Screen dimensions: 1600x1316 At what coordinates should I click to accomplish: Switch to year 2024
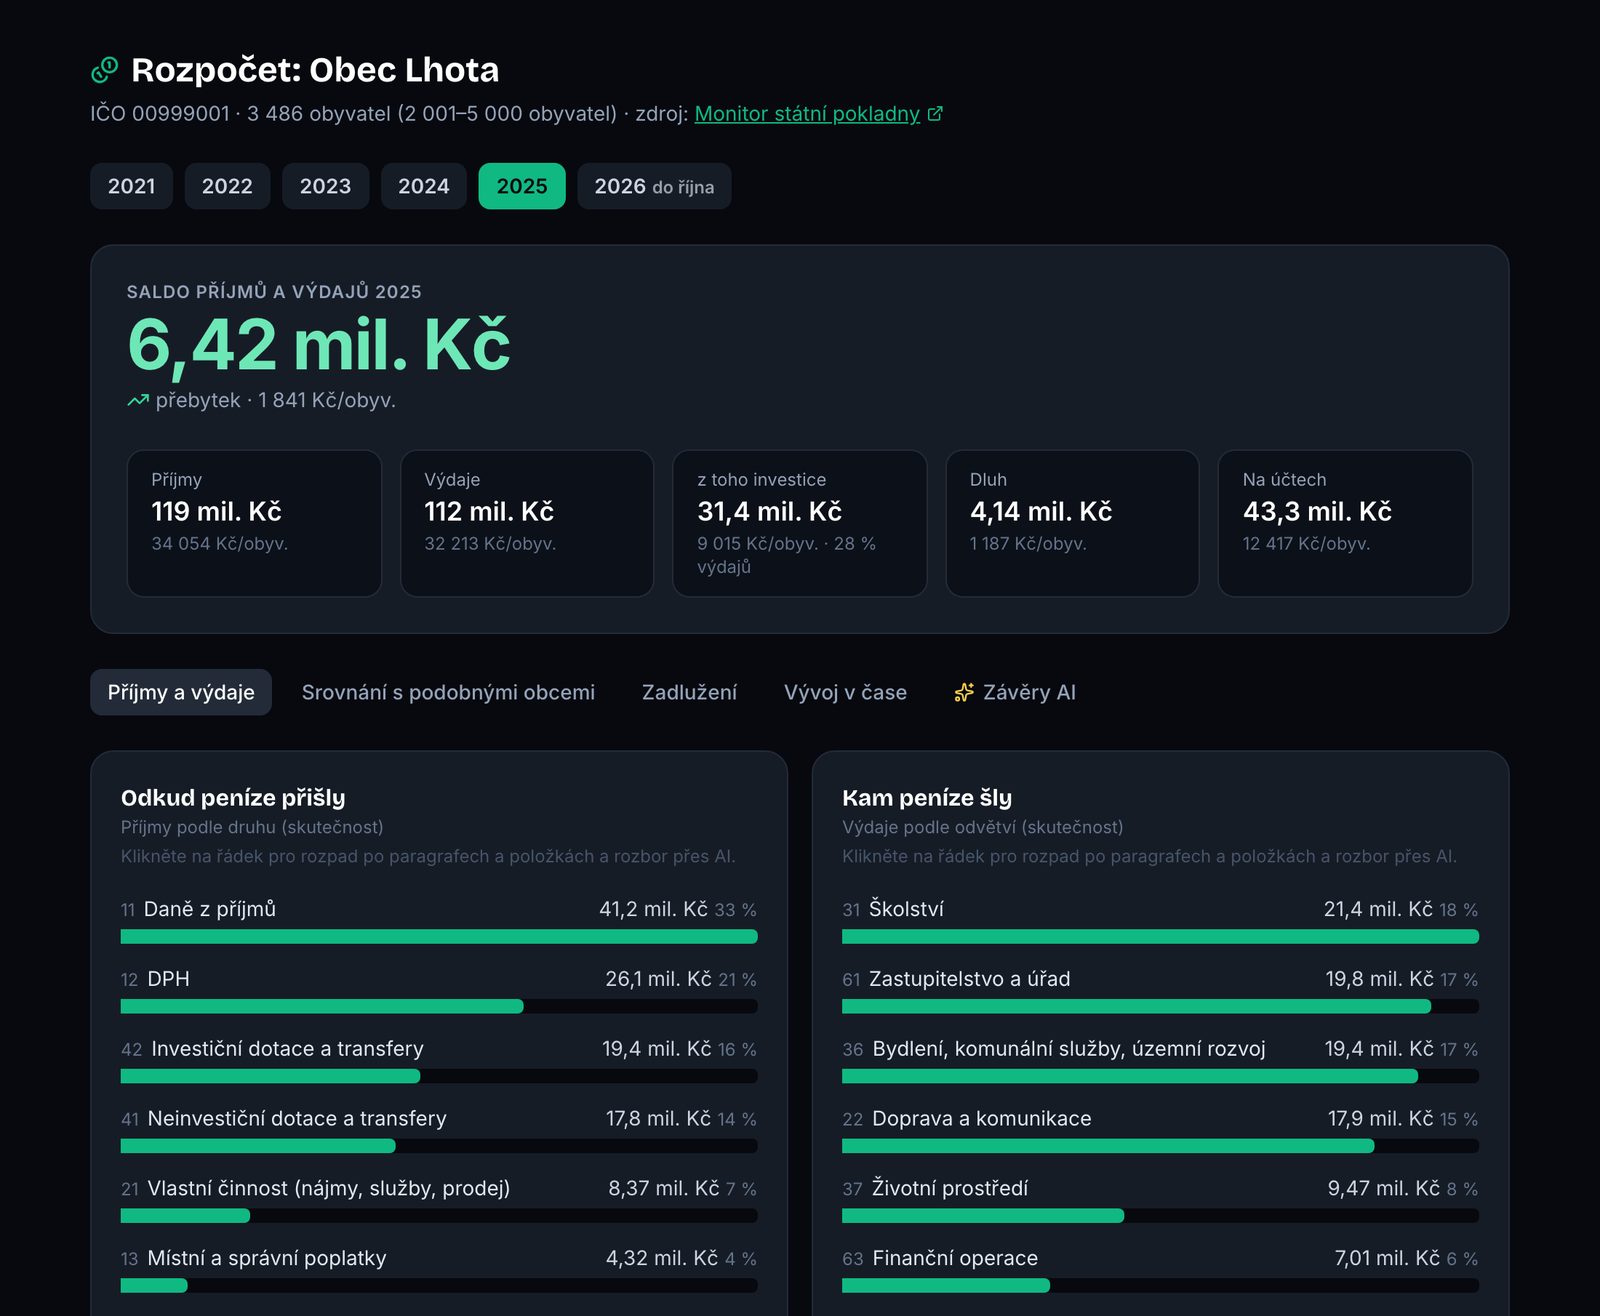point(424,186)
